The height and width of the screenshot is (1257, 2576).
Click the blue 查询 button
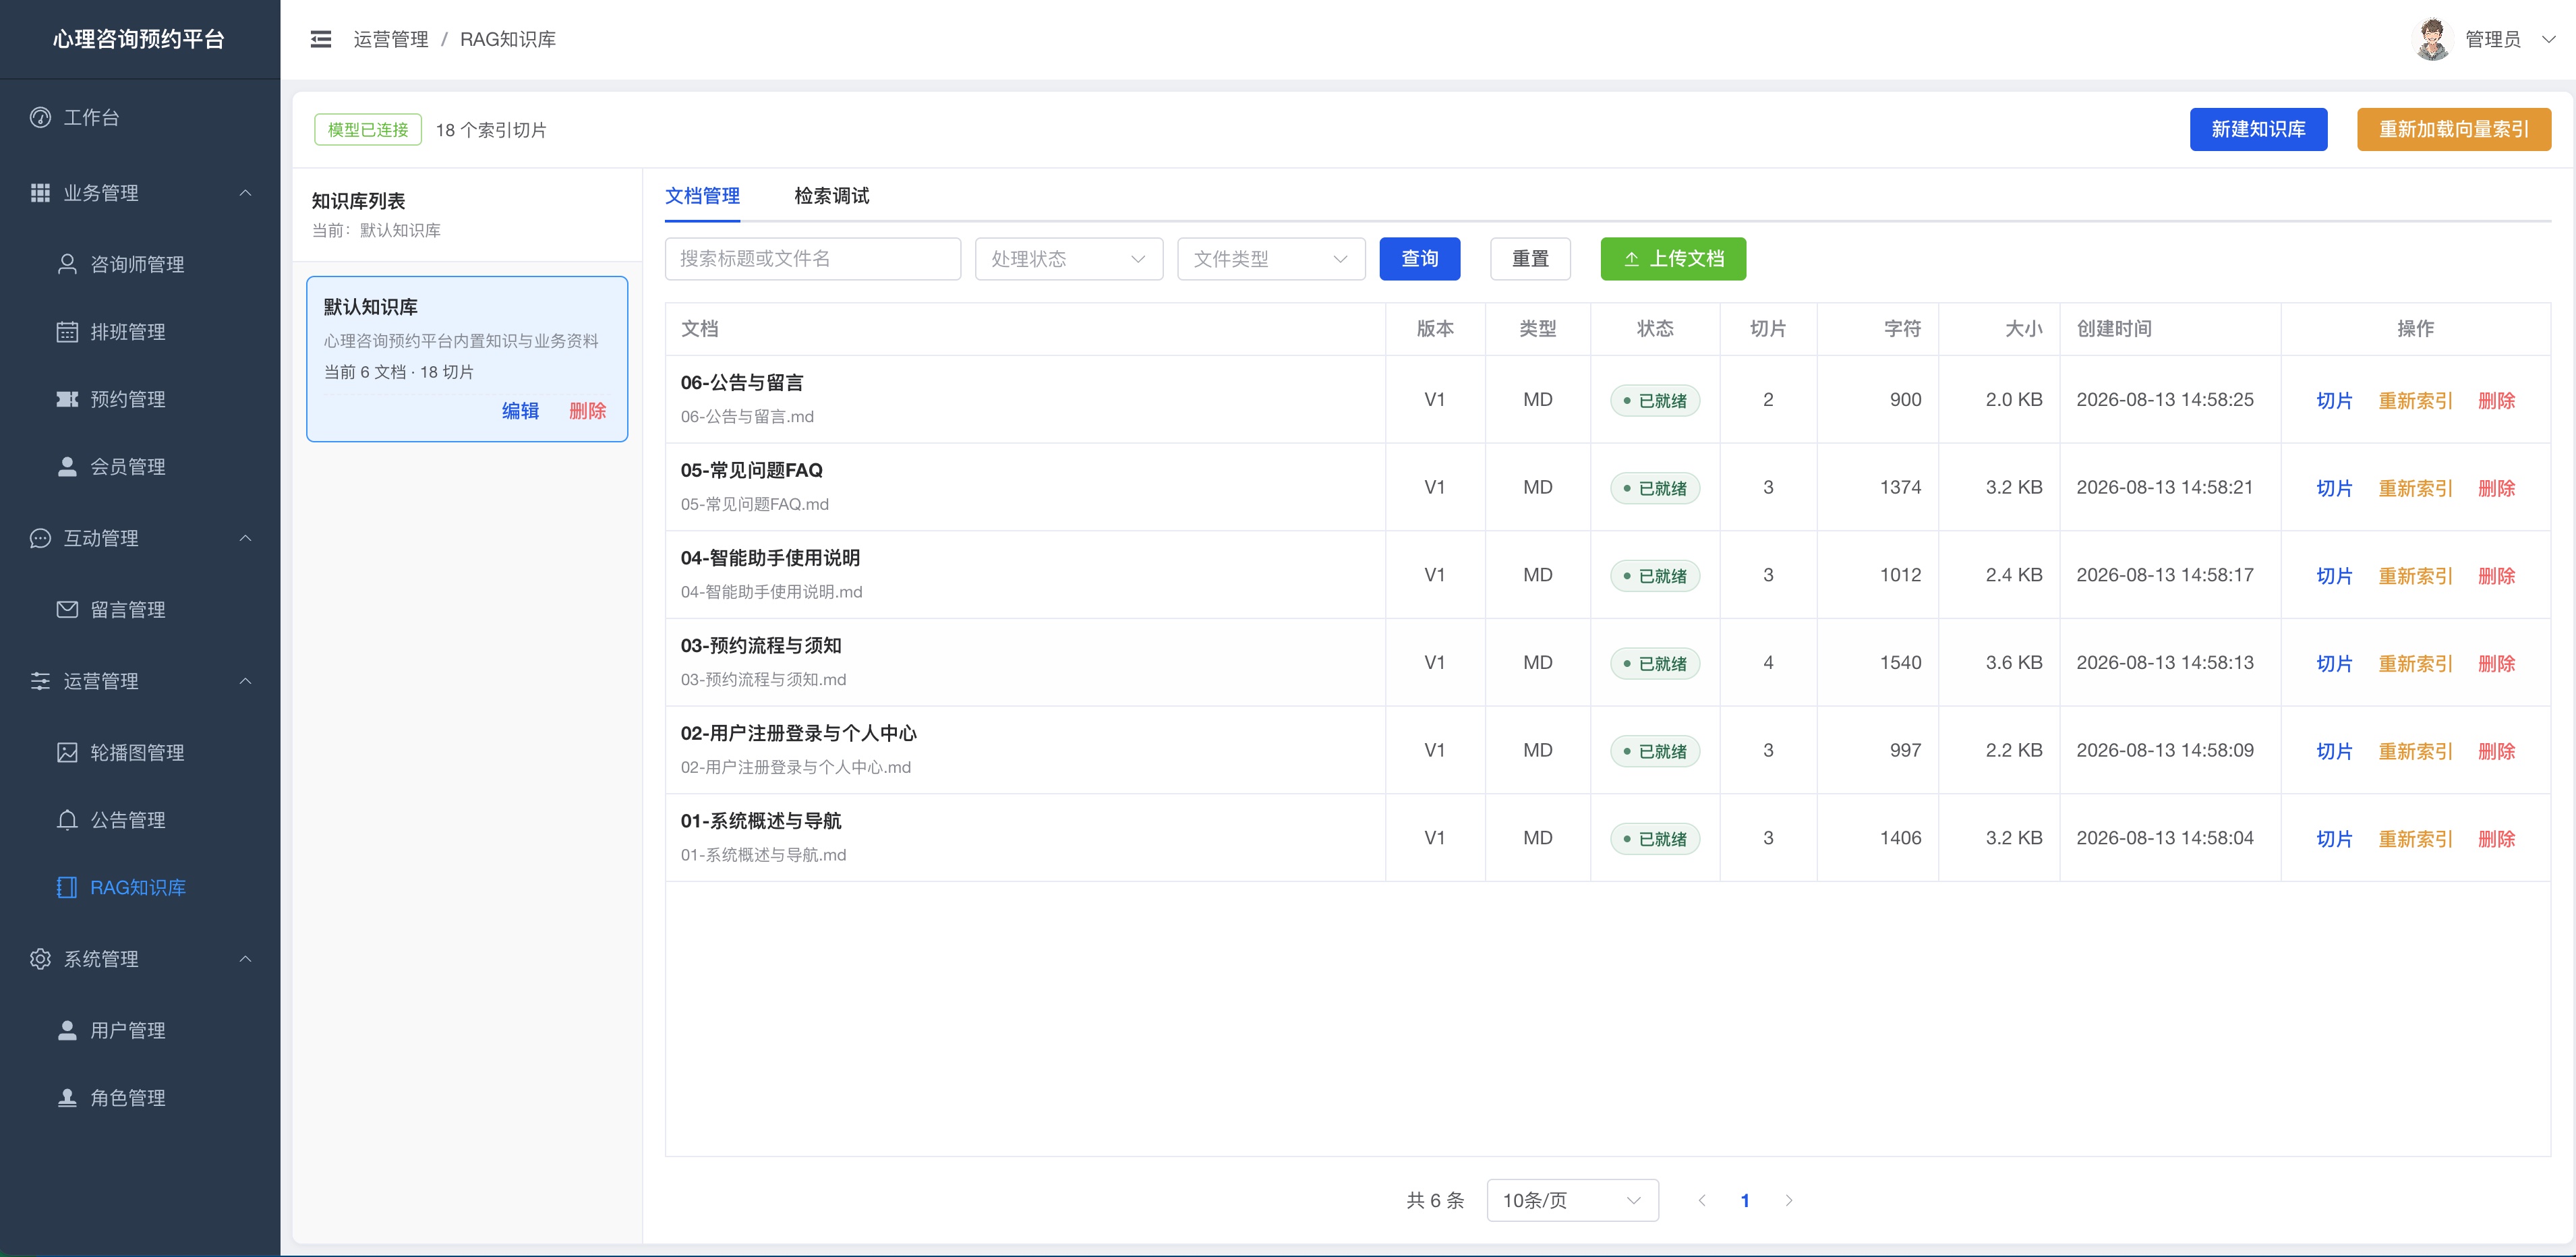pyautogui.click(x=1419, y=259)
